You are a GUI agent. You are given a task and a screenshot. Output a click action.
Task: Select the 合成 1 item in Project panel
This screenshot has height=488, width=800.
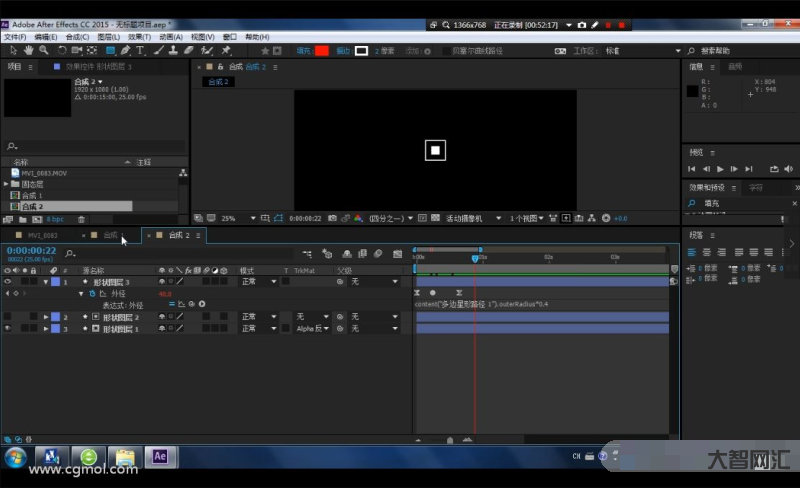click(32, 195)
